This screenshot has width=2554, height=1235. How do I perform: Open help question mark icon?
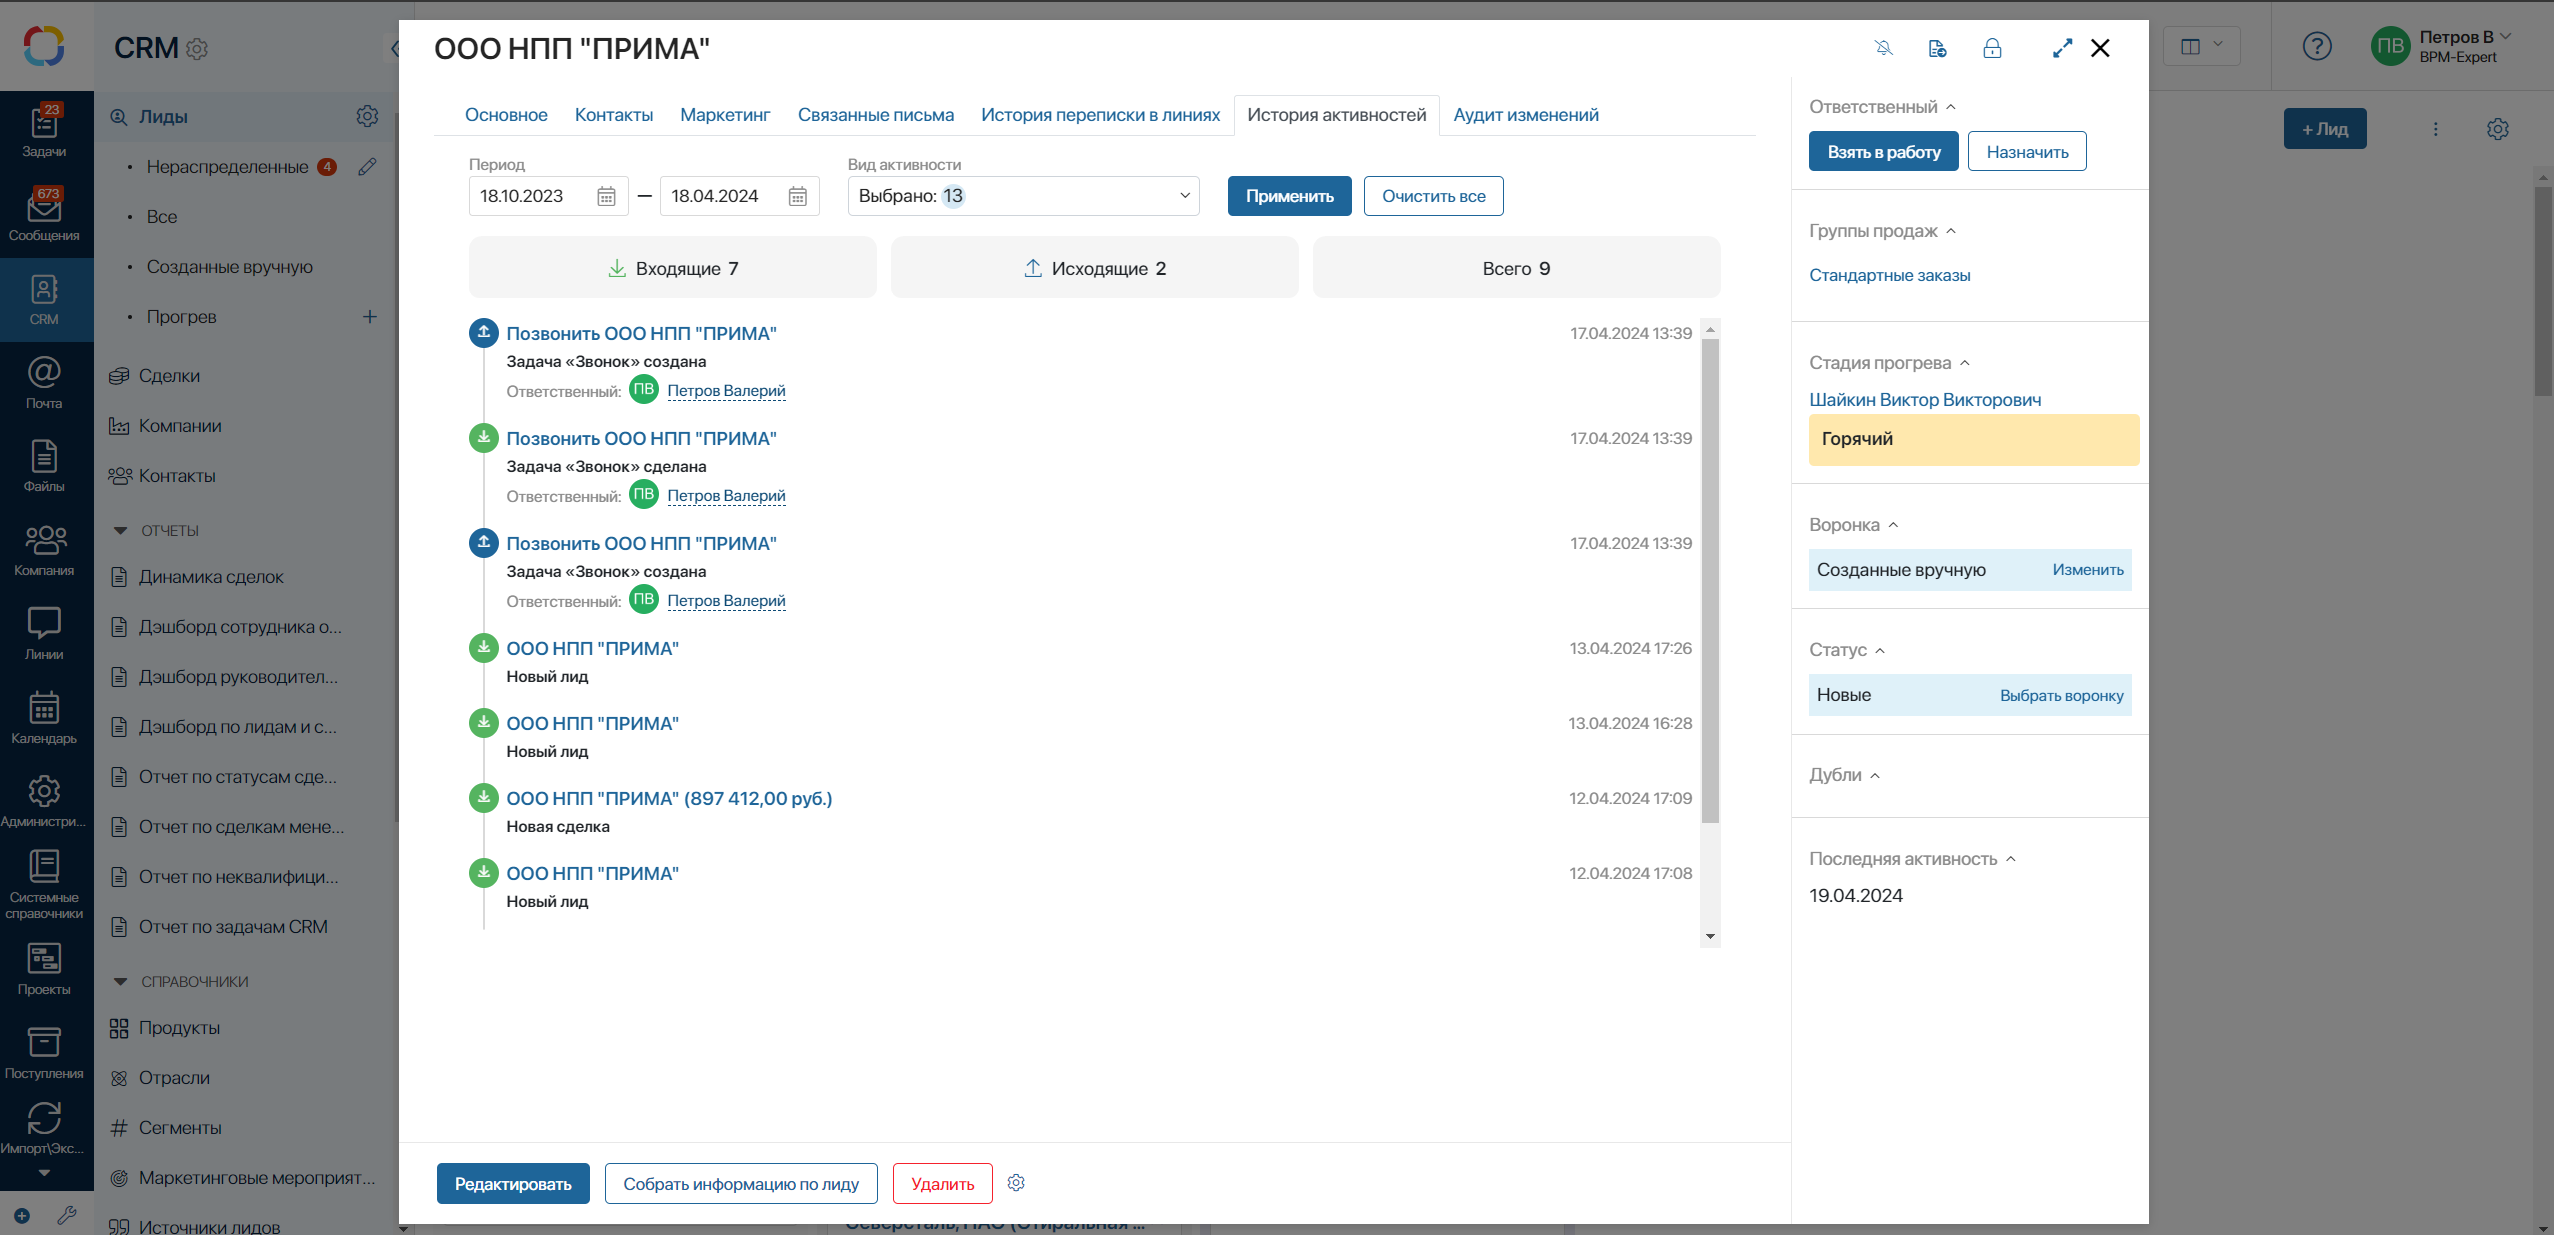point(2316,46)
